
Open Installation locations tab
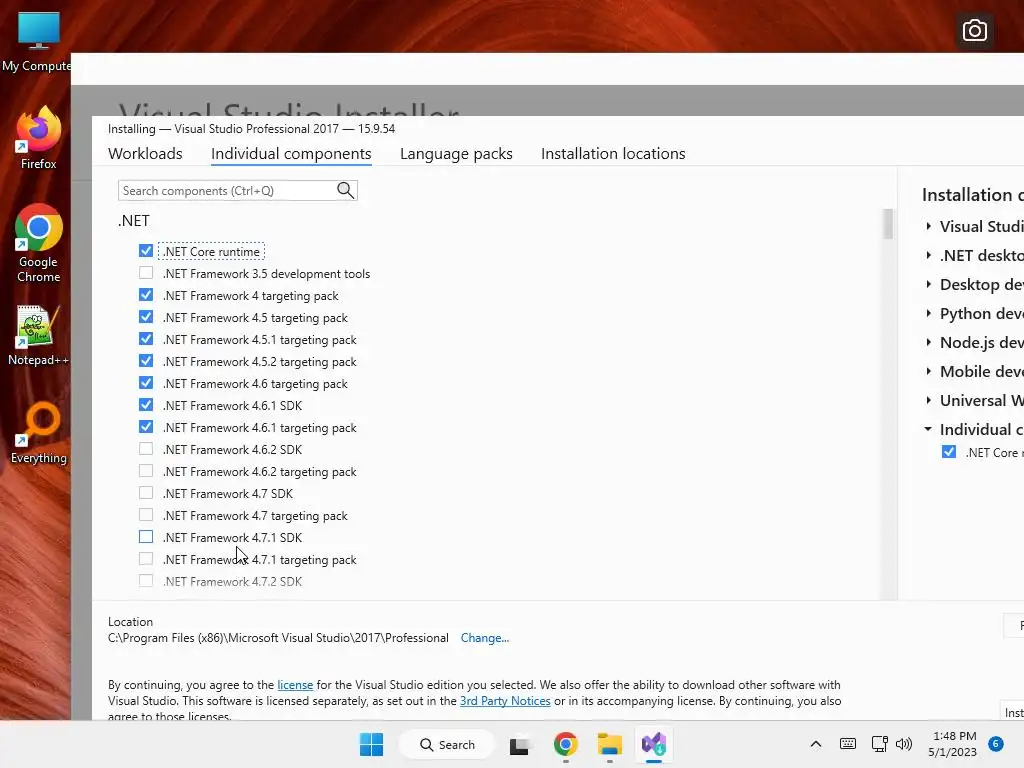[x=613, y=153]
